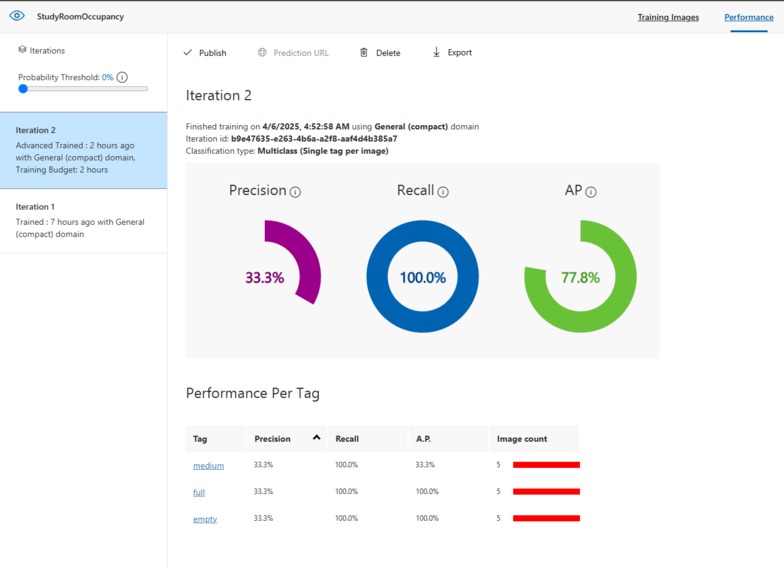Click the Probability Threshold info icon

tap(122, 78)
